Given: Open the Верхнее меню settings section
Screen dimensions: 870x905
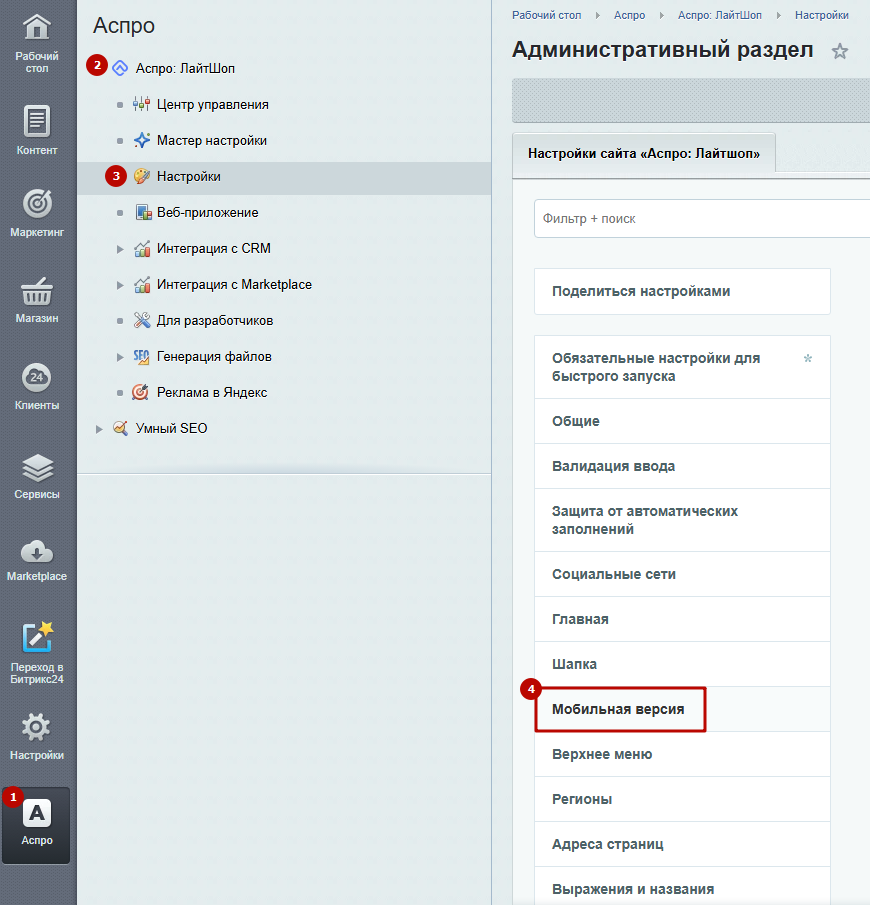Looking at the screenshot, I should [682, 754].
